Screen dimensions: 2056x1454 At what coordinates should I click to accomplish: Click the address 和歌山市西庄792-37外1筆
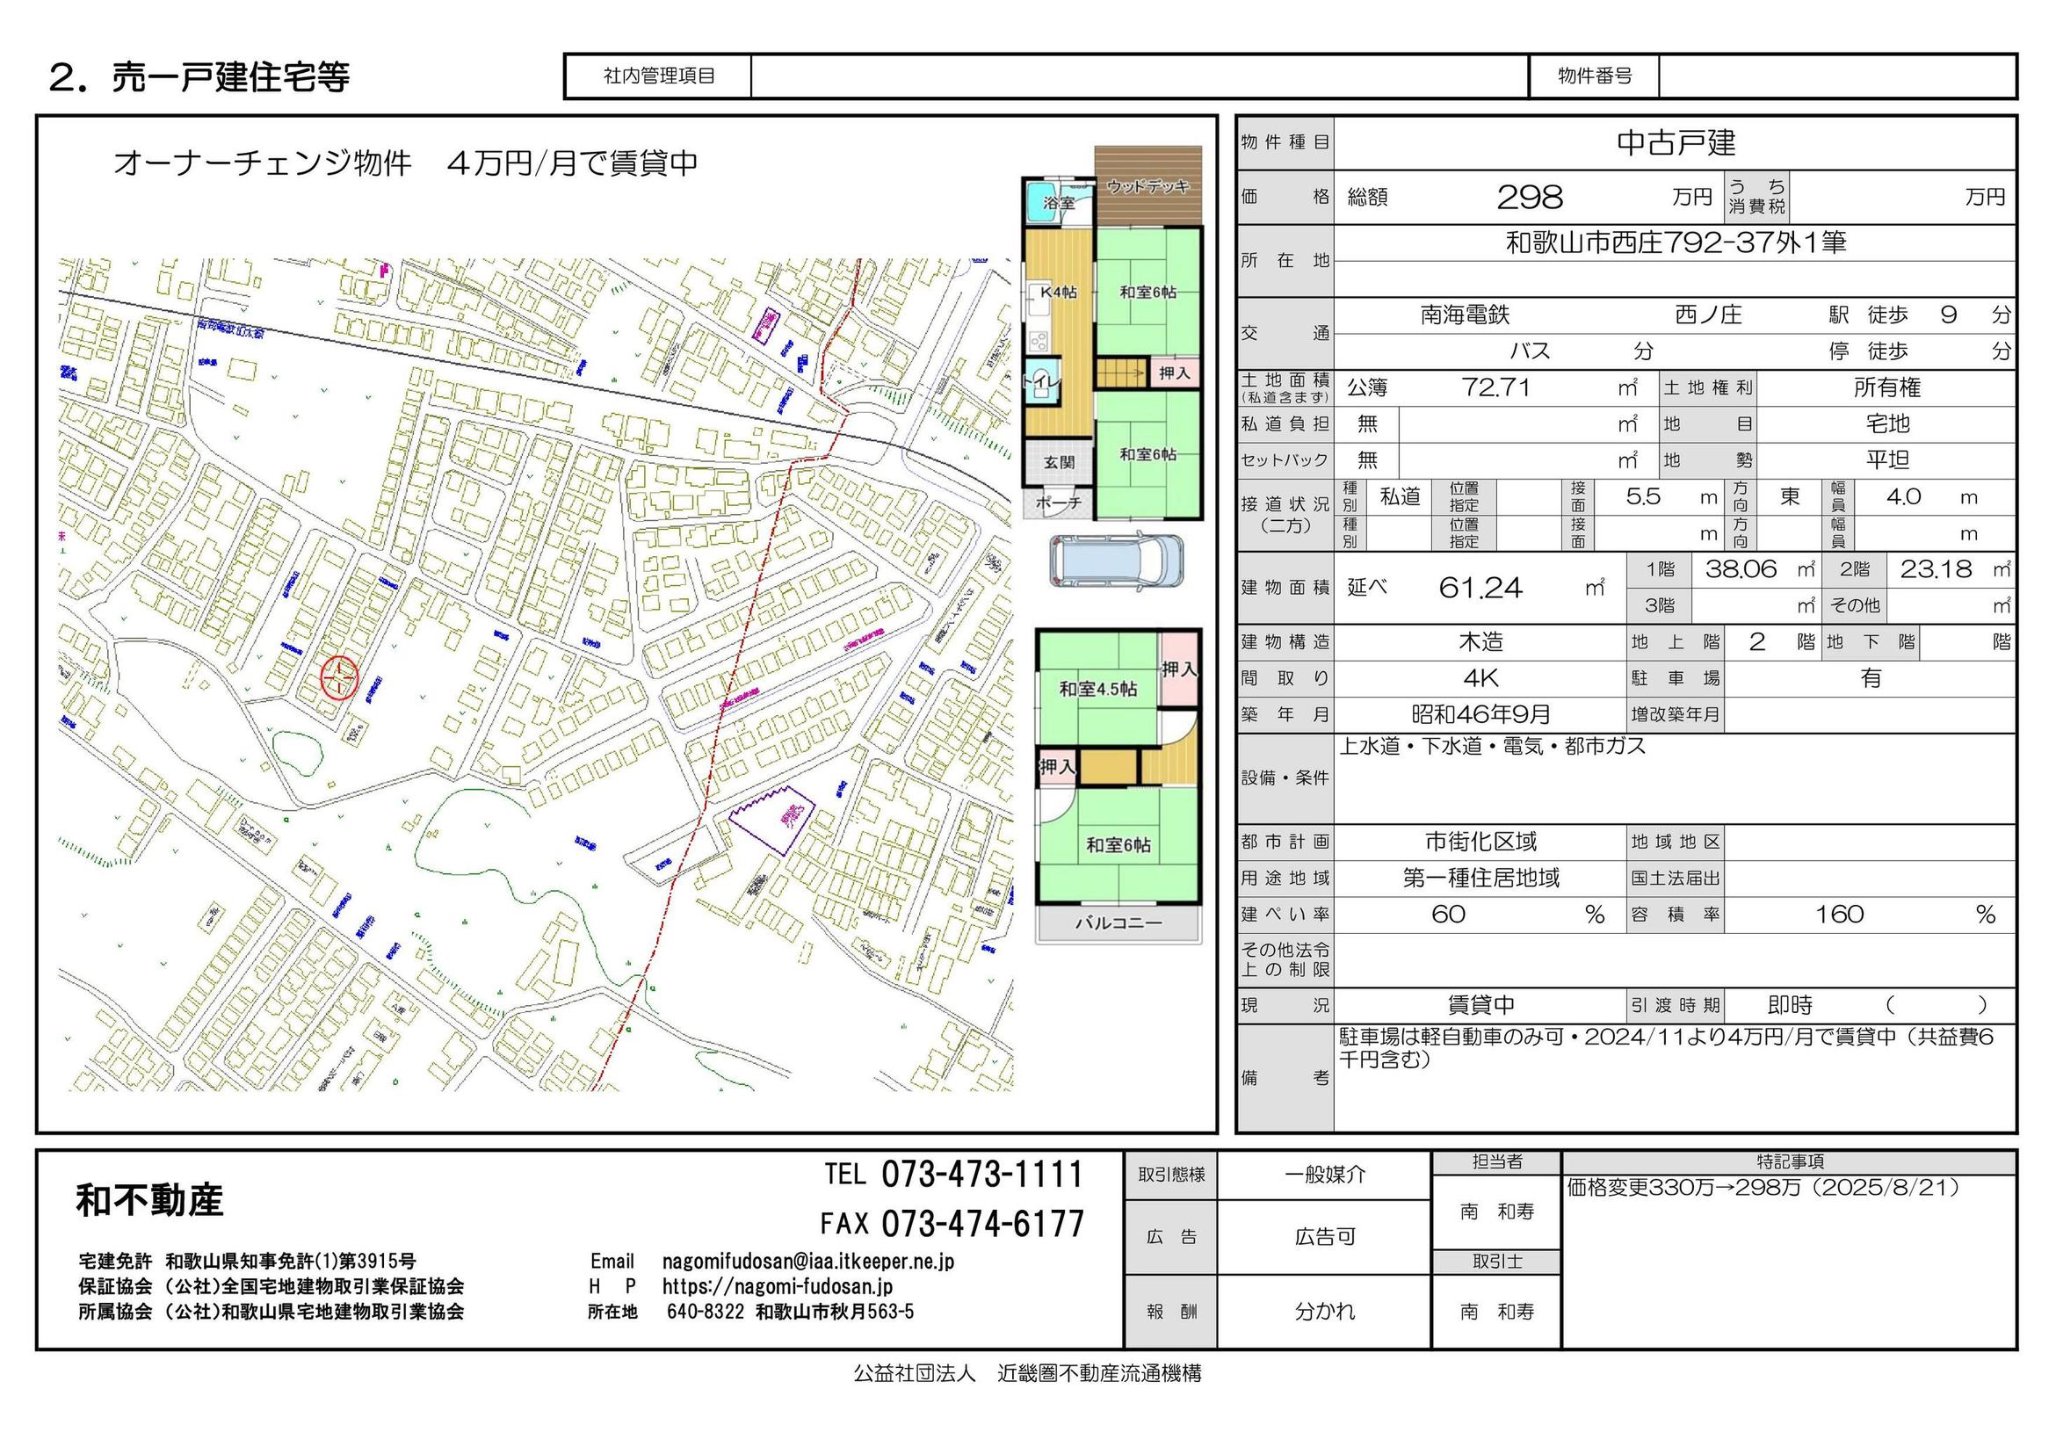1675,243
